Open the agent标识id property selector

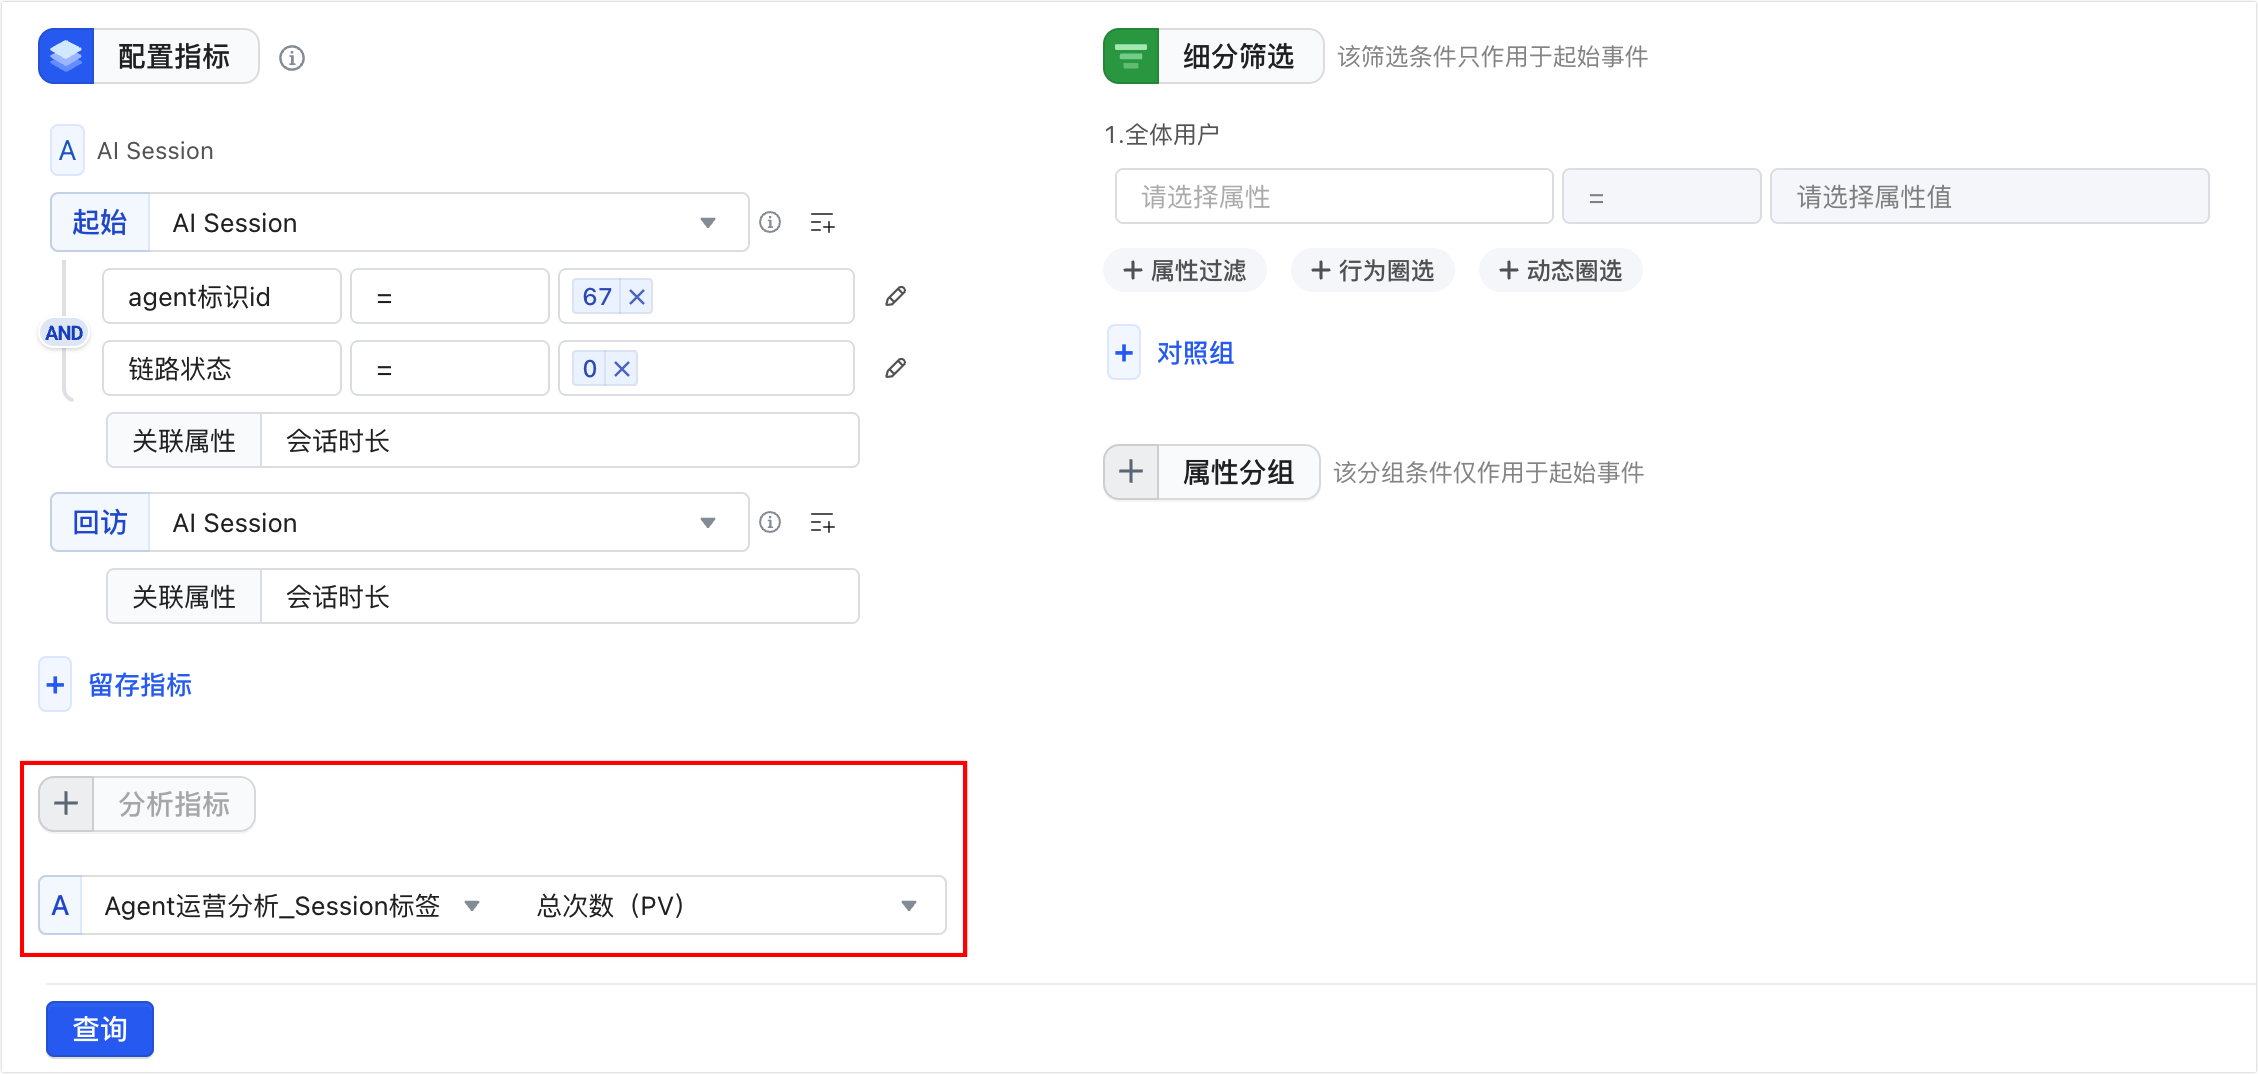pyautogui.click(x=222, y=296)
